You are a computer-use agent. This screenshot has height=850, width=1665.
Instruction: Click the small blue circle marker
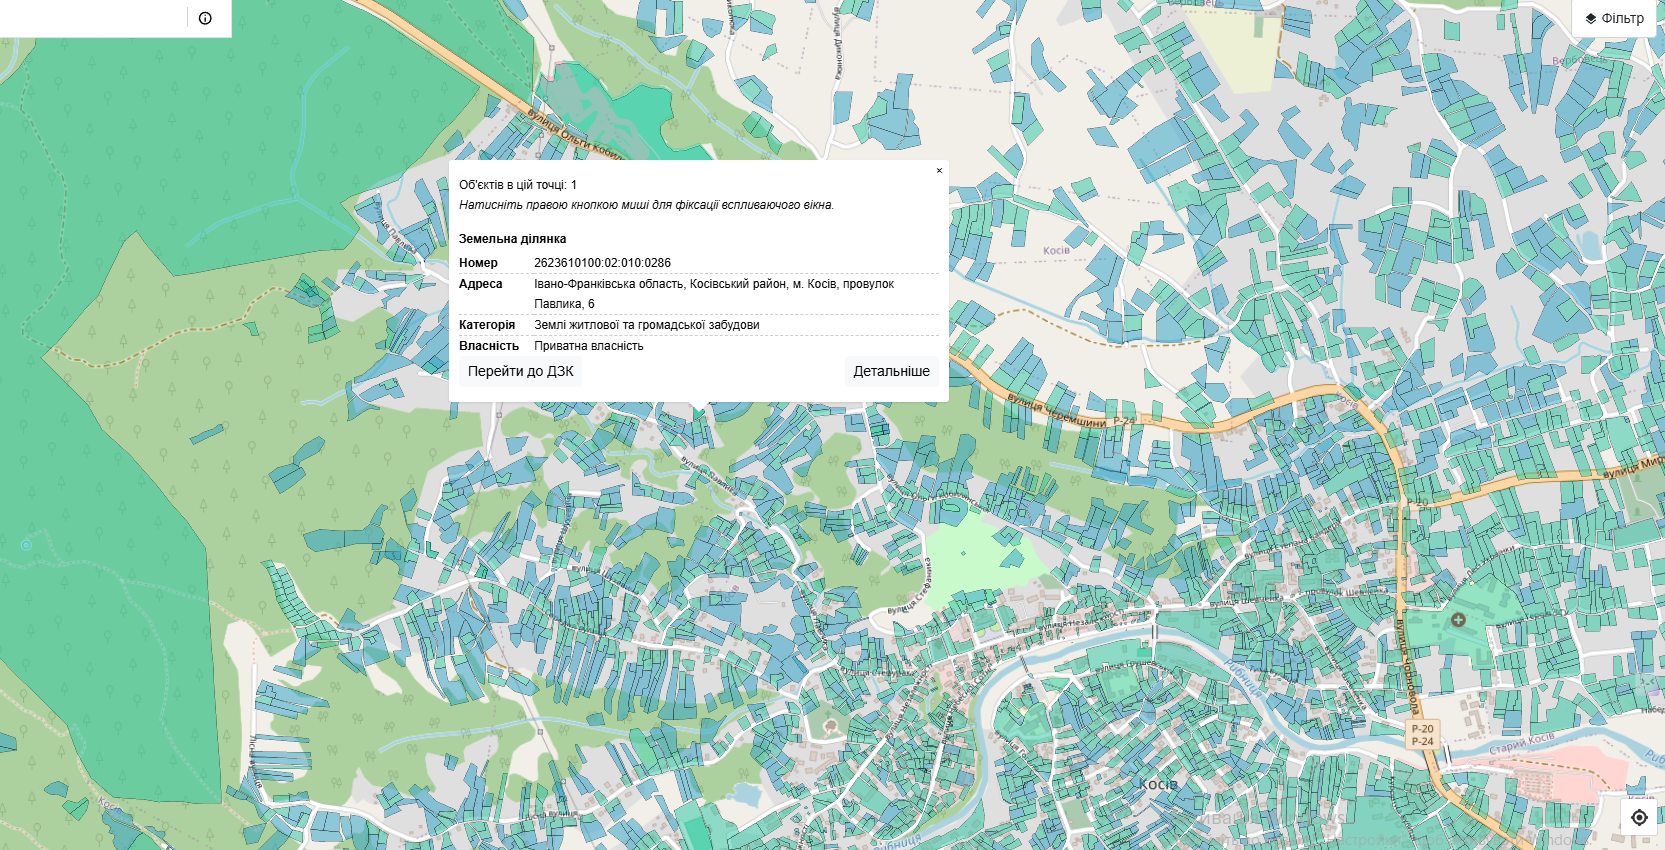26,545
